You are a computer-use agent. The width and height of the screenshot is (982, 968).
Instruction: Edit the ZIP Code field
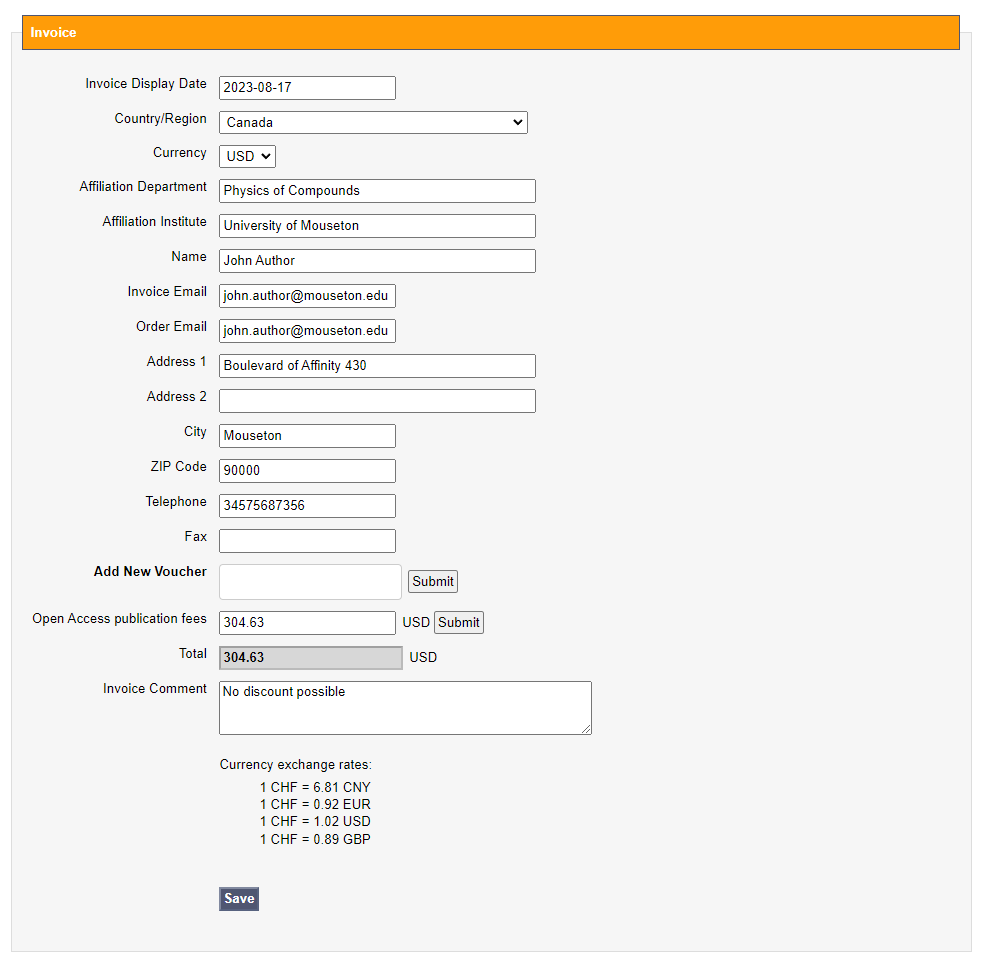click(x=307, y=471)
